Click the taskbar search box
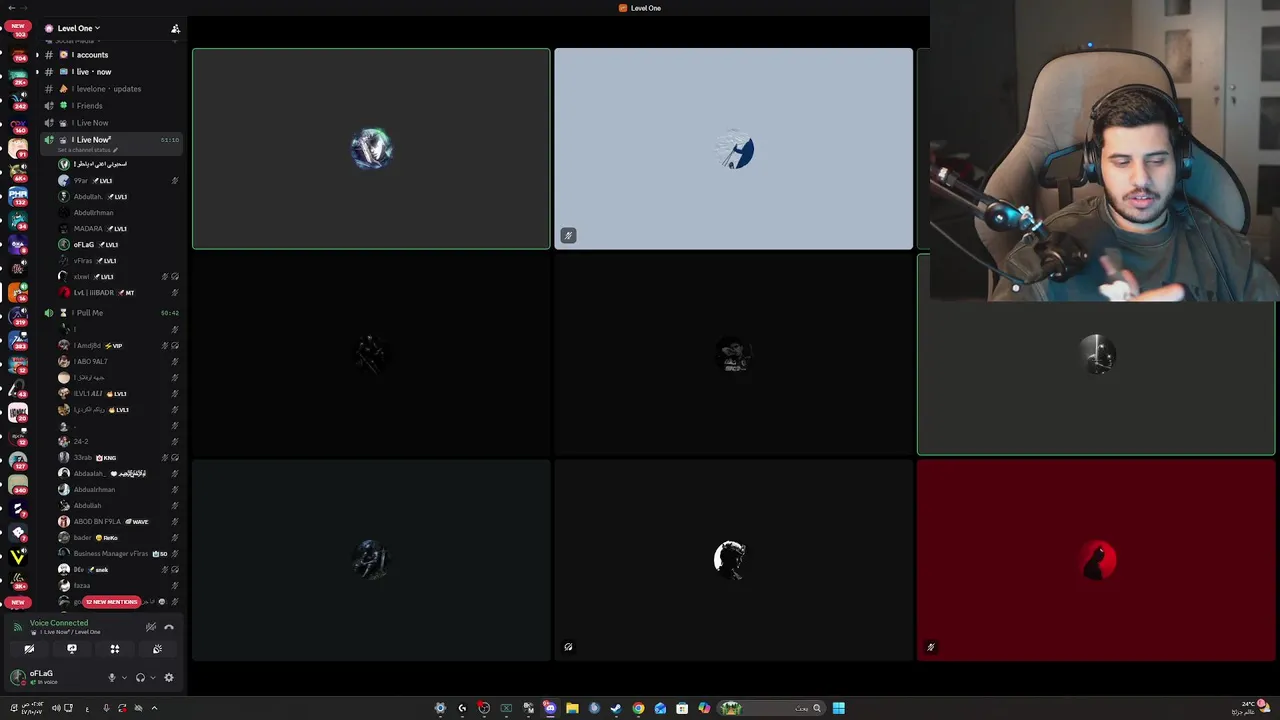The width and height of the screenshot is (1280, 720). (772, 708)
